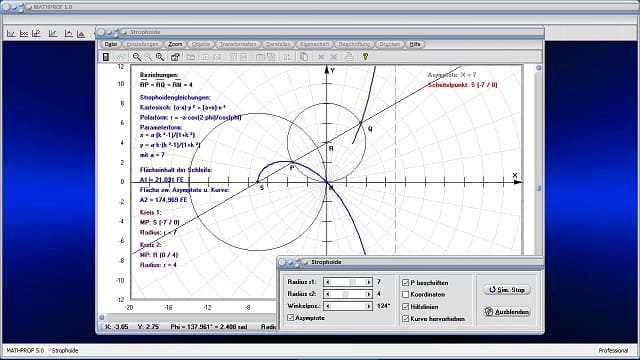Click the undo arrow icon next to calculator
This screenshot has height=360, width=640.
[x=120, y=57]
